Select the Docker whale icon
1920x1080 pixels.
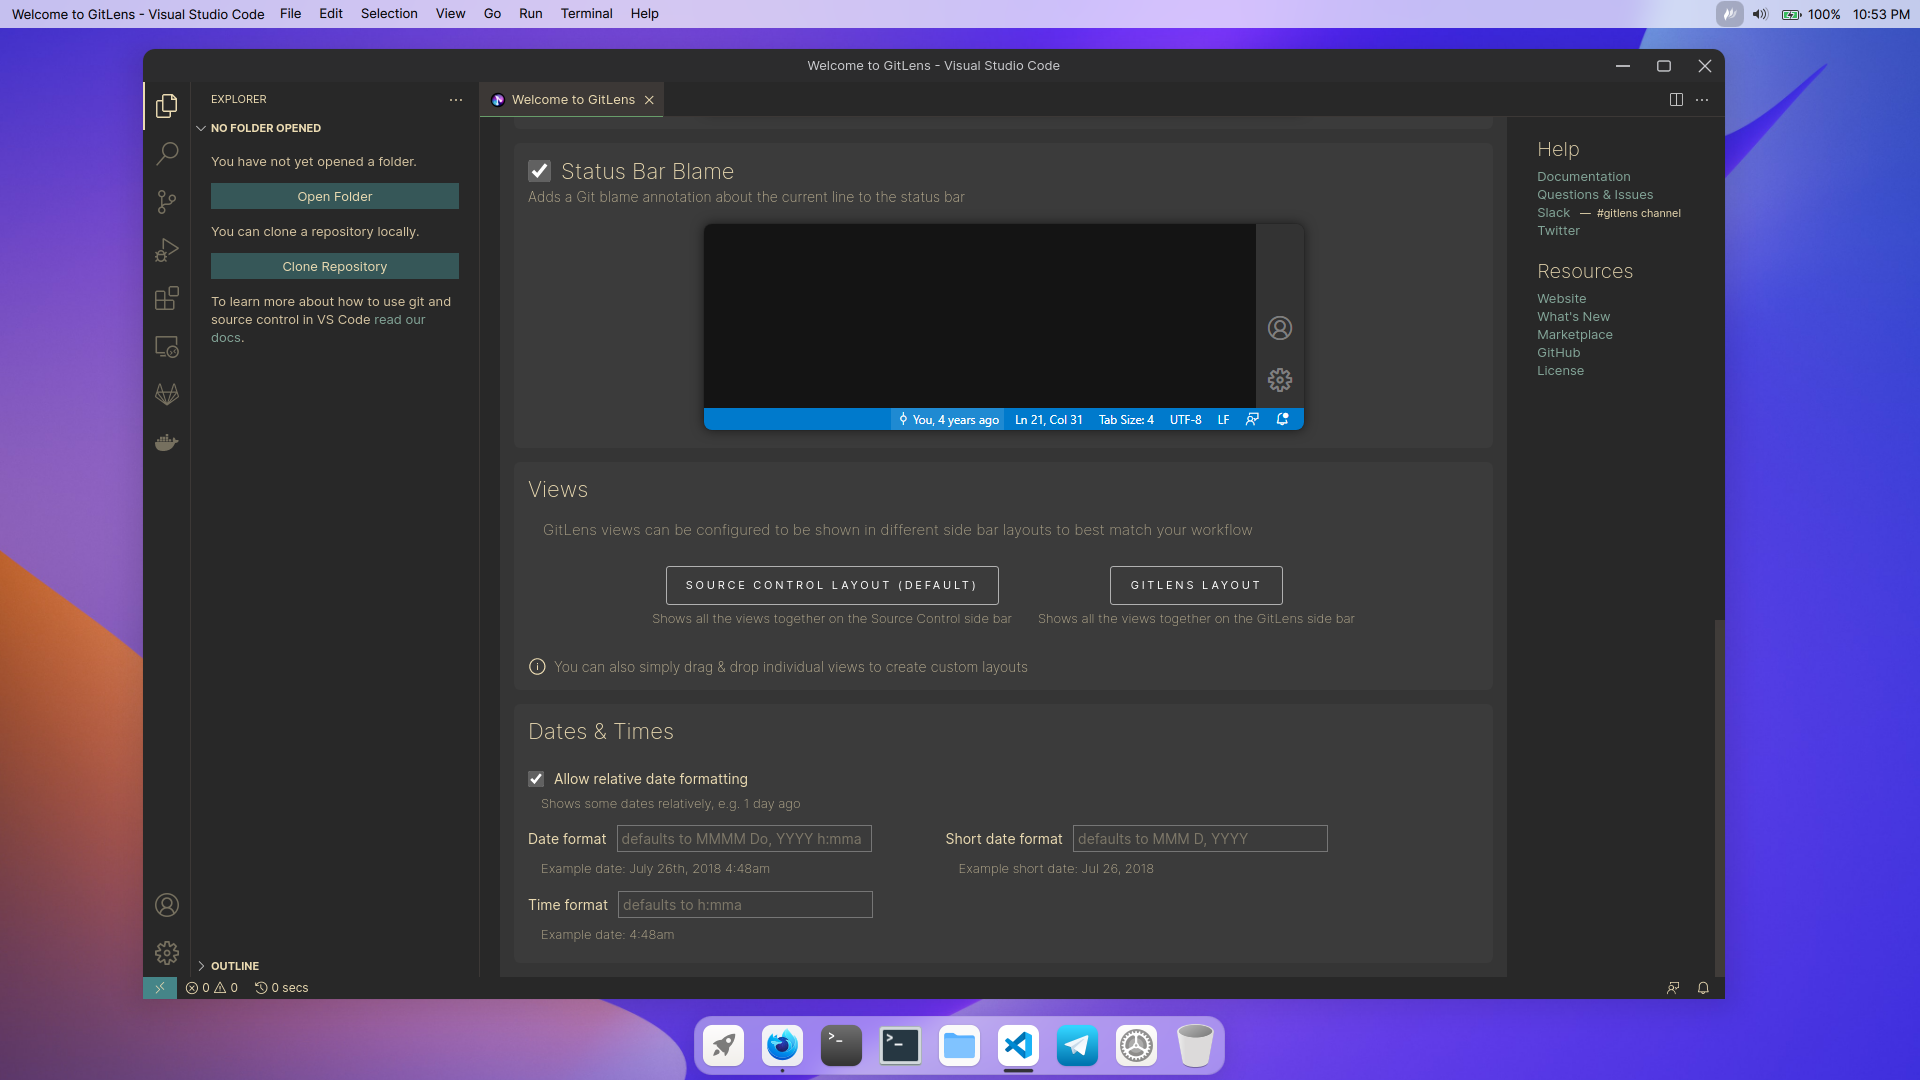166,441
